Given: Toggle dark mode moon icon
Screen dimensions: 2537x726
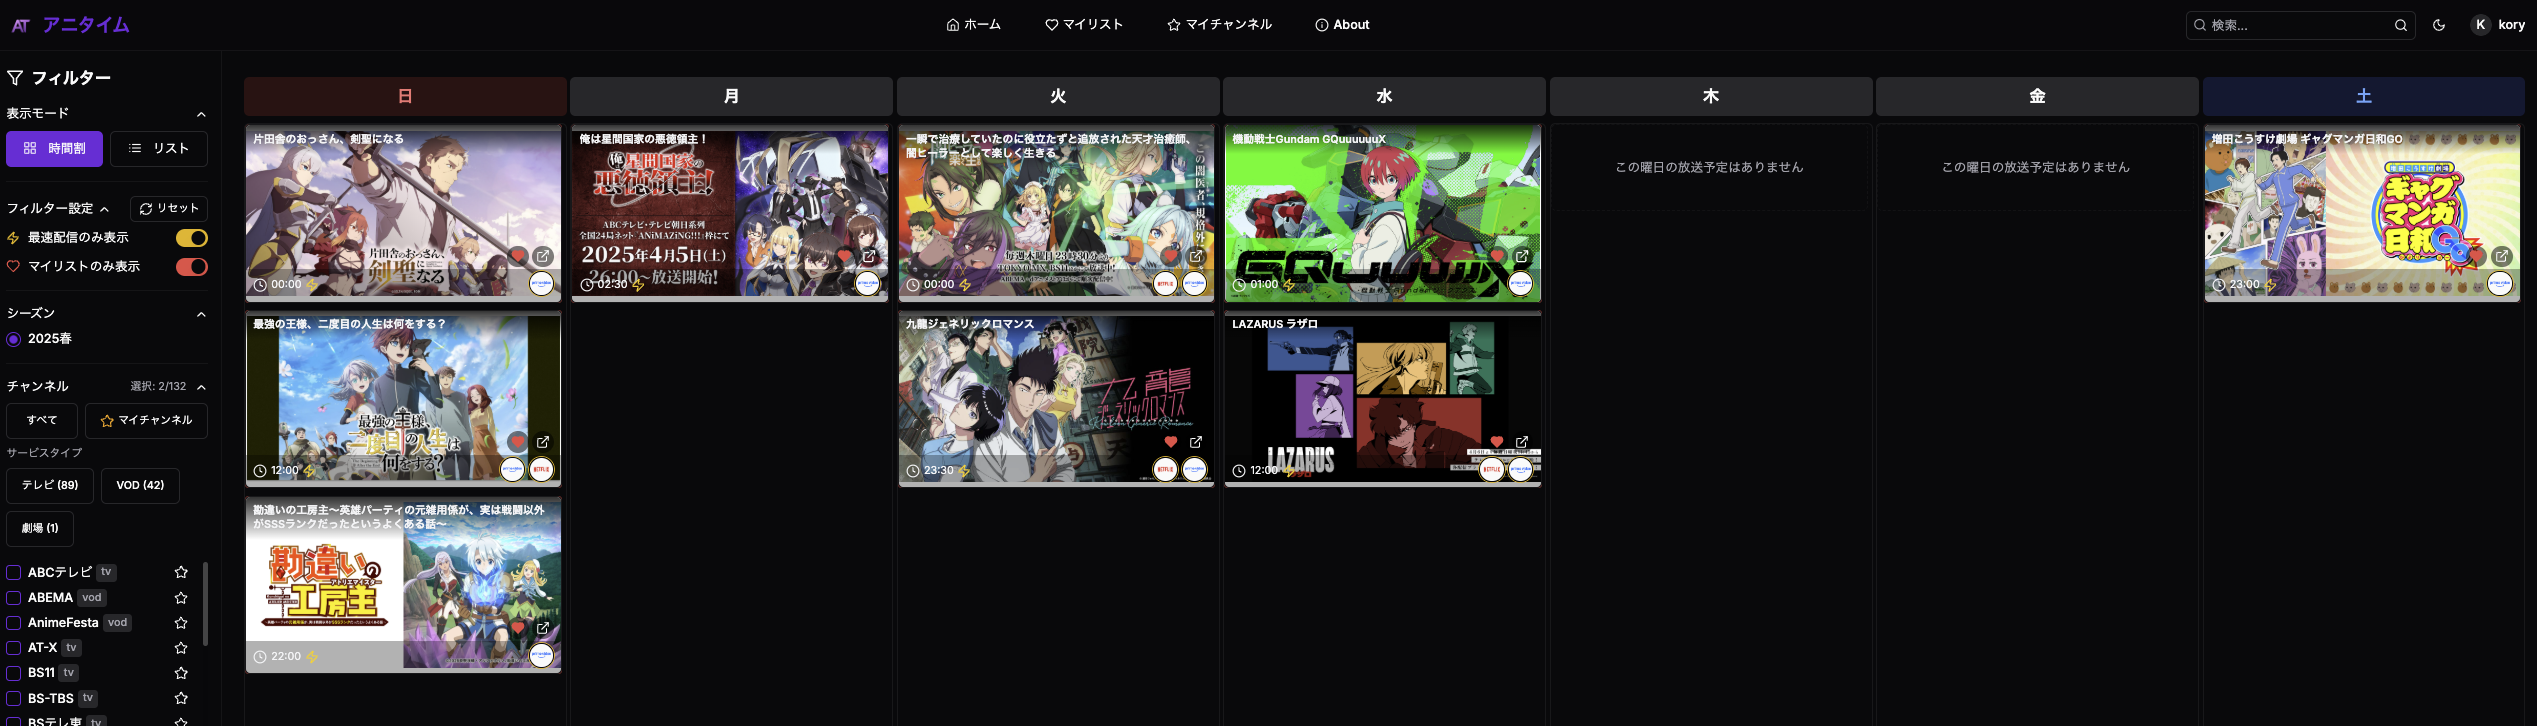Looking at the screenshot, I should [2439, 25].
